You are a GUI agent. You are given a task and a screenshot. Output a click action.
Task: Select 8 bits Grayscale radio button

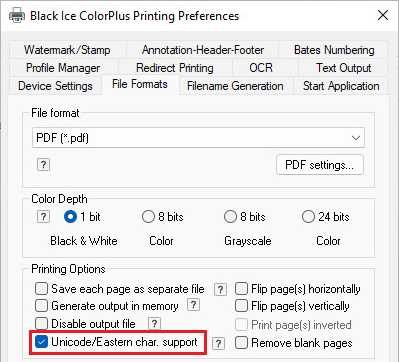click(x=230, y=217)
